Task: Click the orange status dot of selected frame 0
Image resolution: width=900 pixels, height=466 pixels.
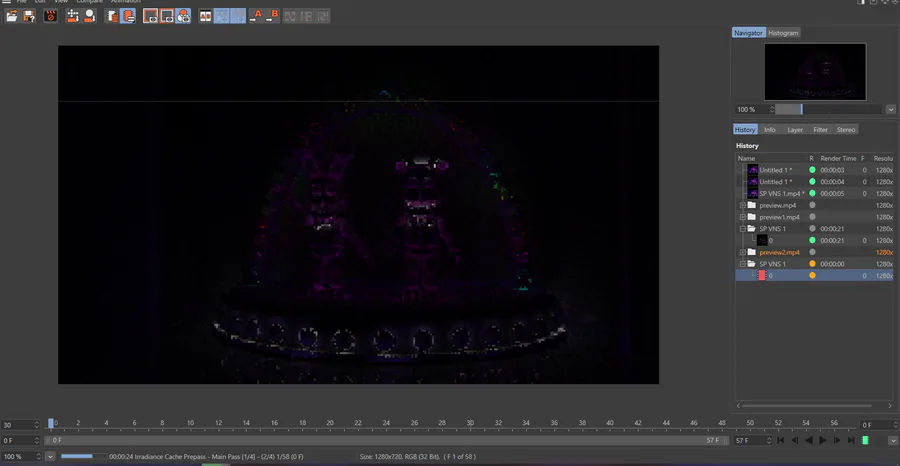Action: pyautogui.click(x=812, y=275)
